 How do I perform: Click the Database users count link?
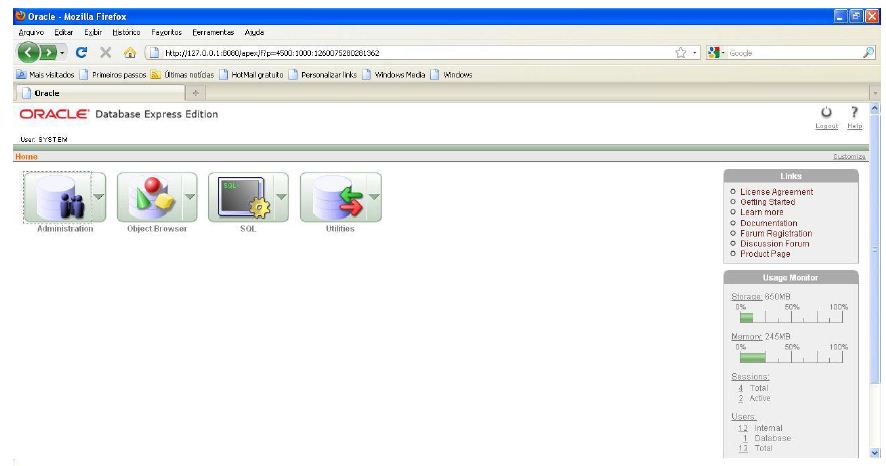[745, 438]
